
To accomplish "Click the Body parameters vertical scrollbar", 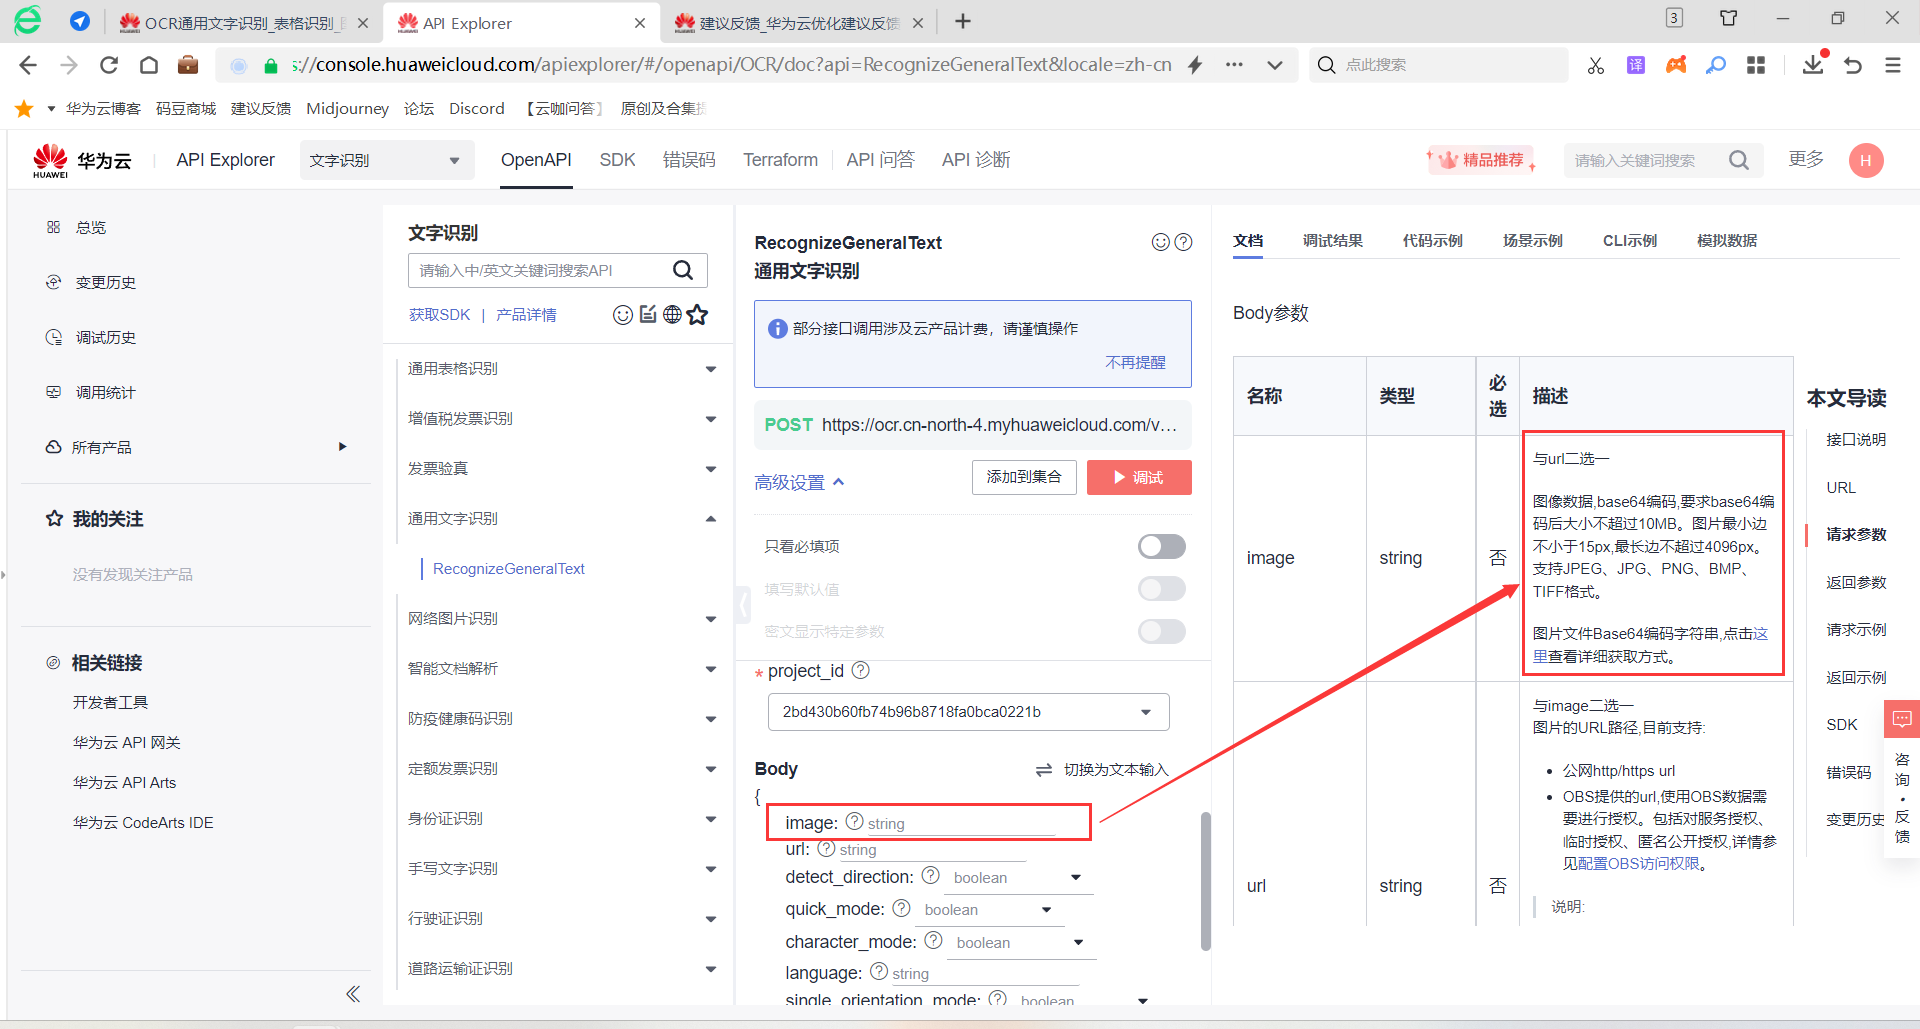I will tap(1206, 880).
